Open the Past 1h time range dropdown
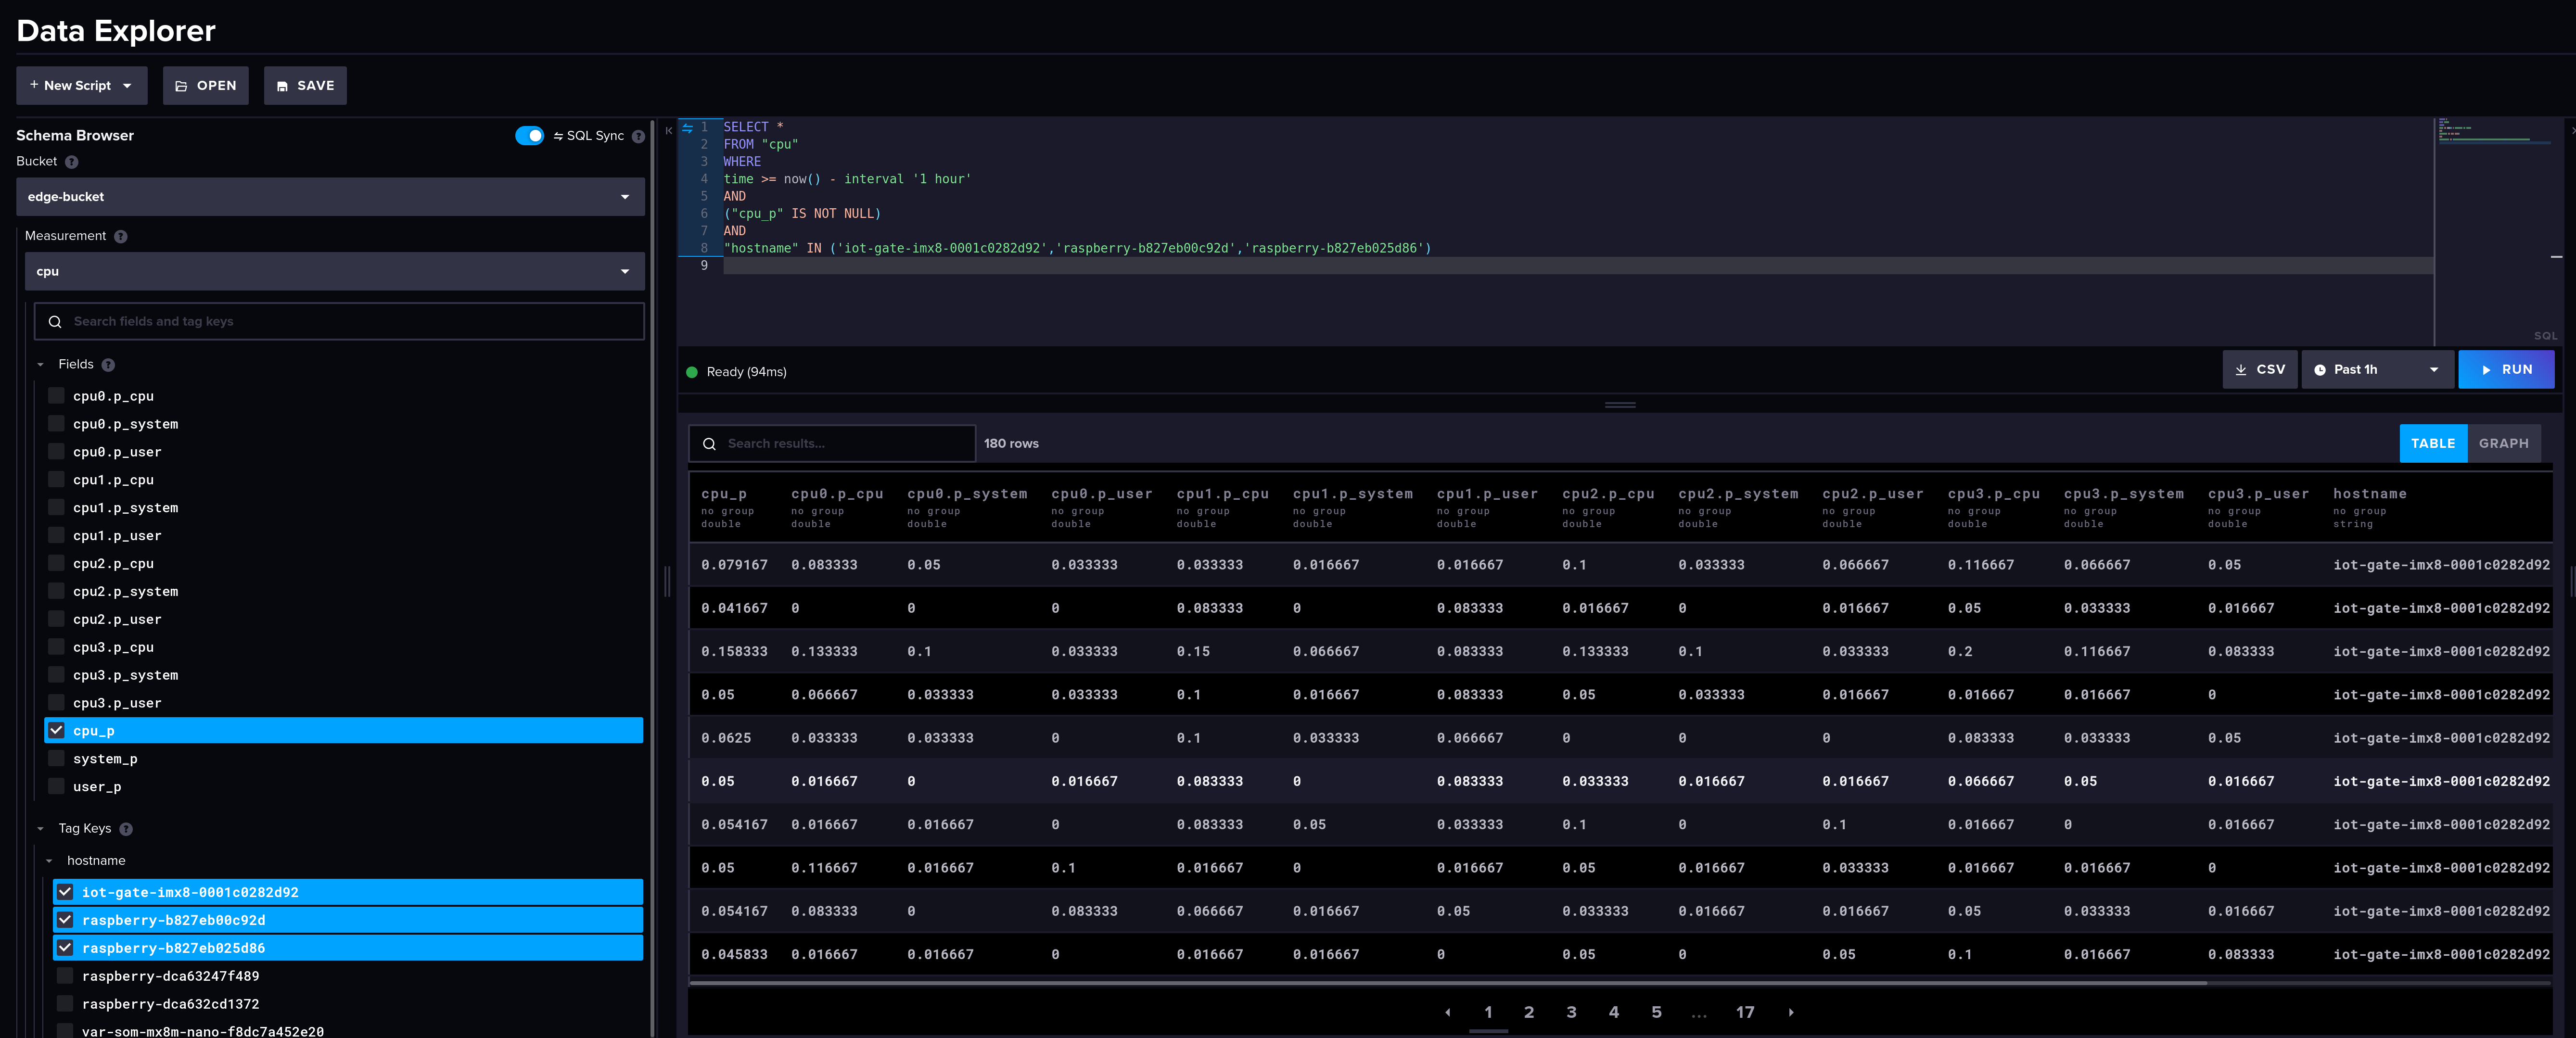Viewport: 2576px width, 1038px height. (2377, 370)
